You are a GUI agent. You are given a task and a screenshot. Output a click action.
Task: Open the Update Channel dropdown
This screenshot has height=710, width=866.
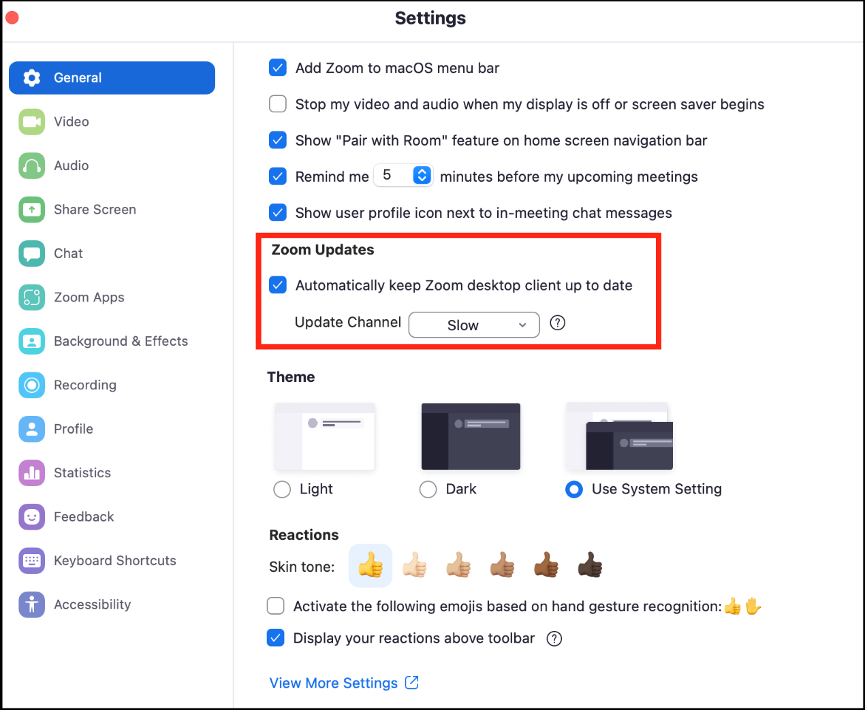coord(474,325)
